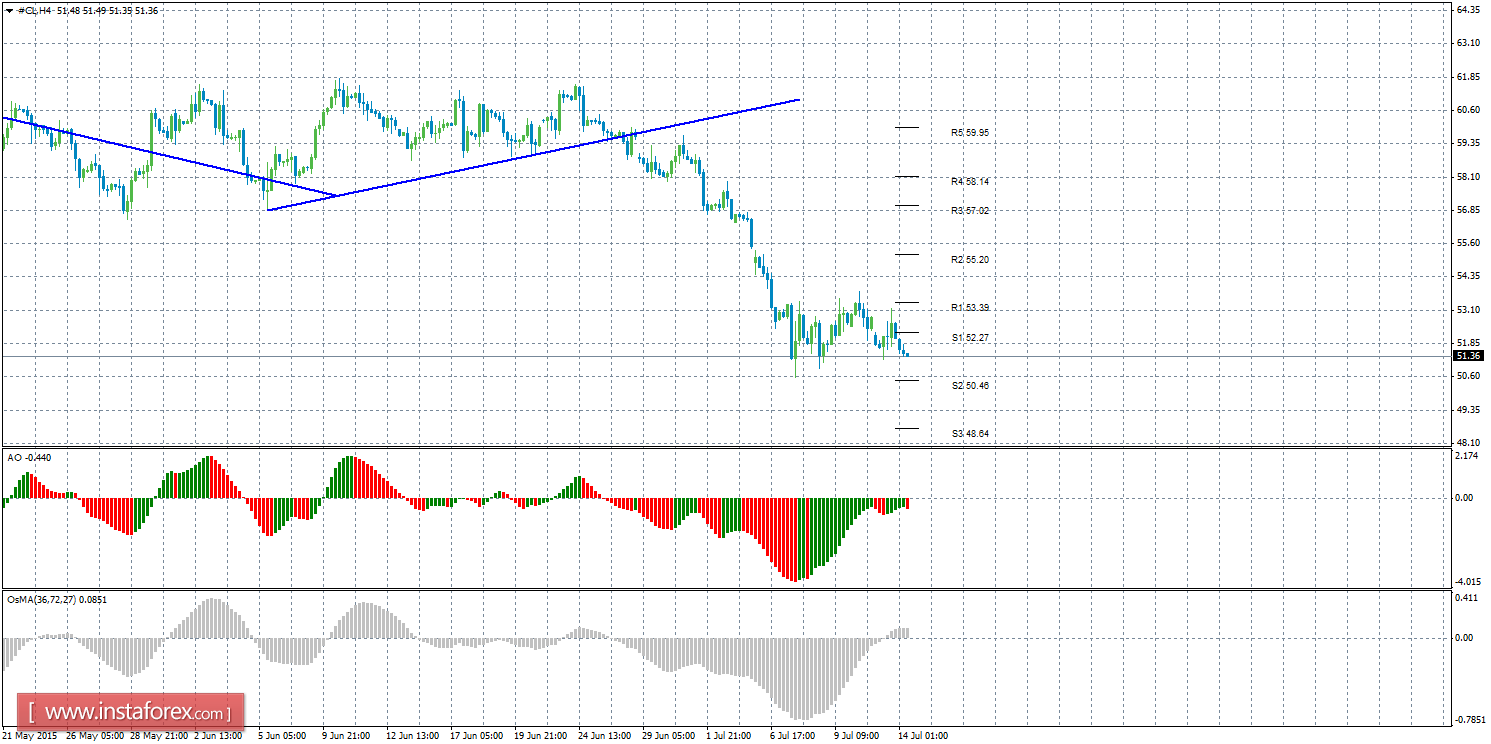Click the AO -0.440 indicator label
The image size is (1491, 744).
point(30,458)
